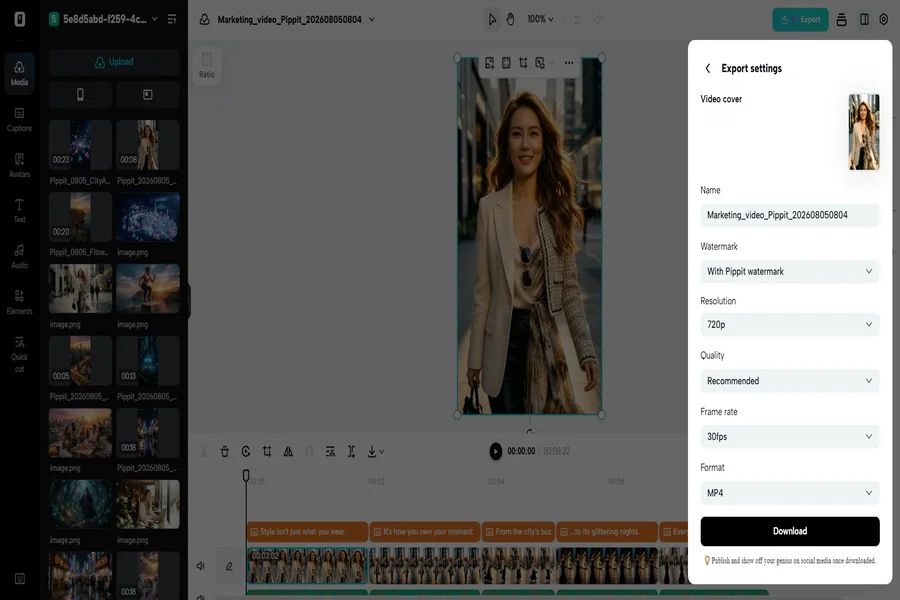
Task: Select the first video clip in timeline
Action: tap(307, 566)
